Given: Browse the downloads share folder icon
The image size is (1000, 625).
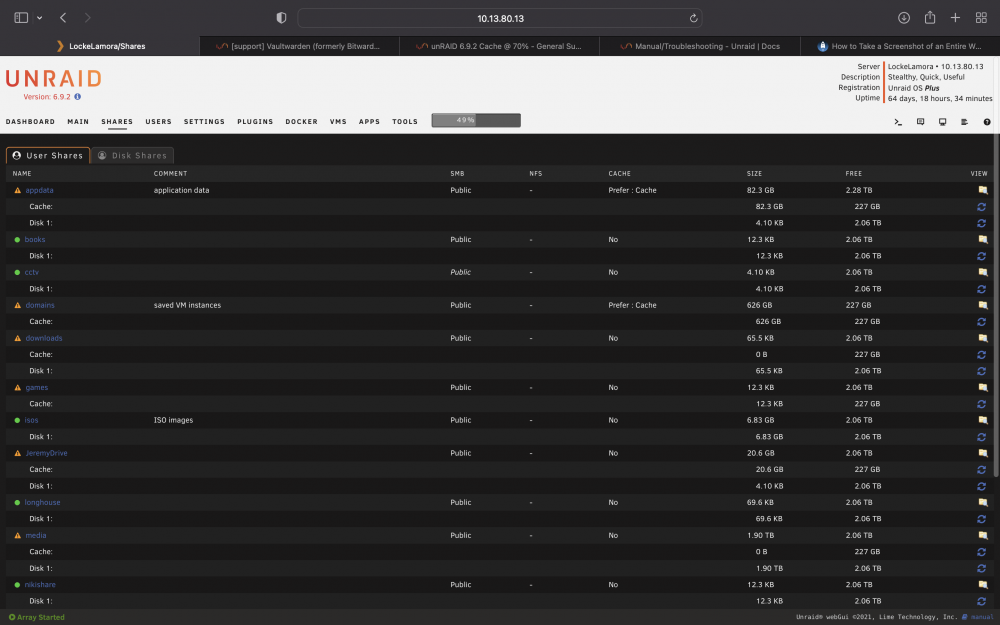Looking at the screenshot, I should tap(983, 338).
